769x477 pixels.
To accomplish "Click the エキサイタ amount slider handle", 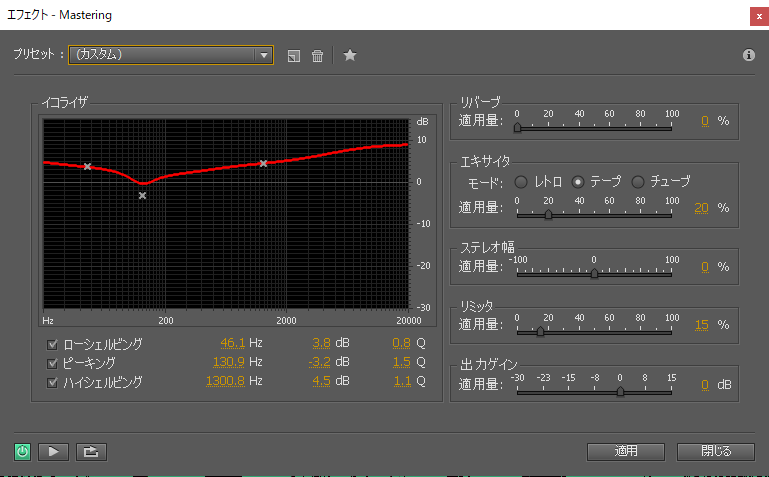I will point(548,214).
